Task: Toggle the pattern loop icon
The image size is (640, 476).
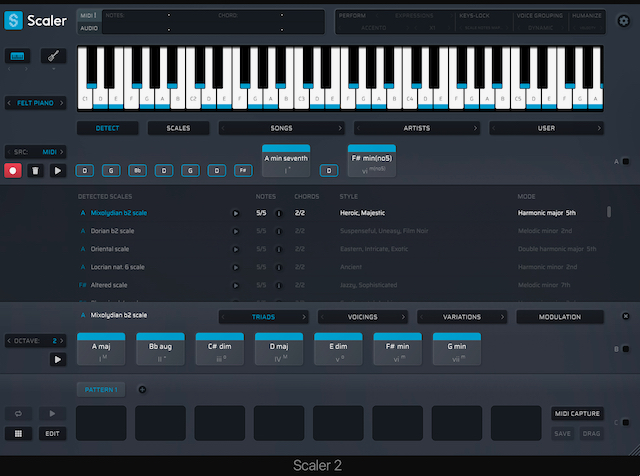Action: pos(18,414)
